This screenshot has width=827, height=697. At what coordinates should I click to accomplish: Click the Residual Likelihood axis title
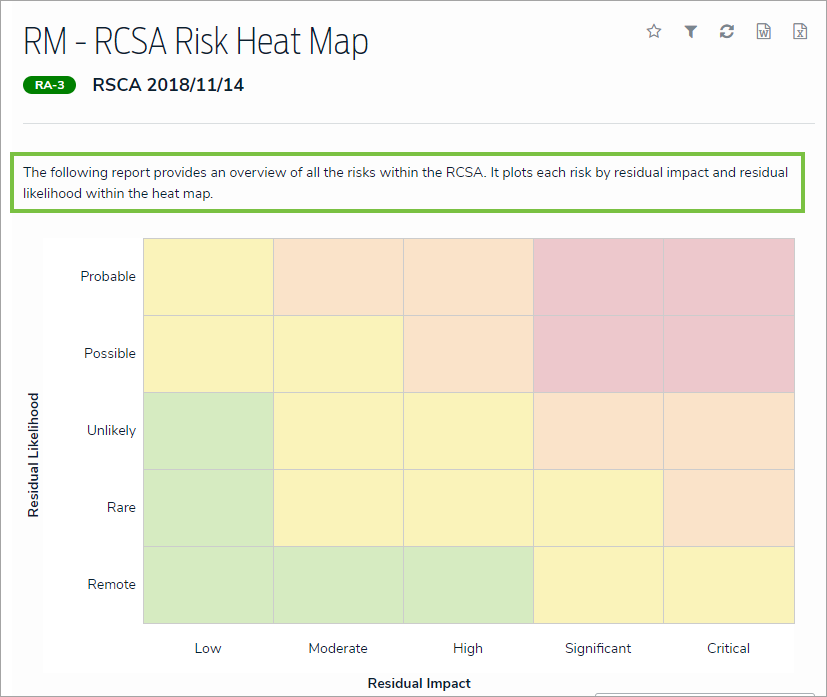[33, 454]
